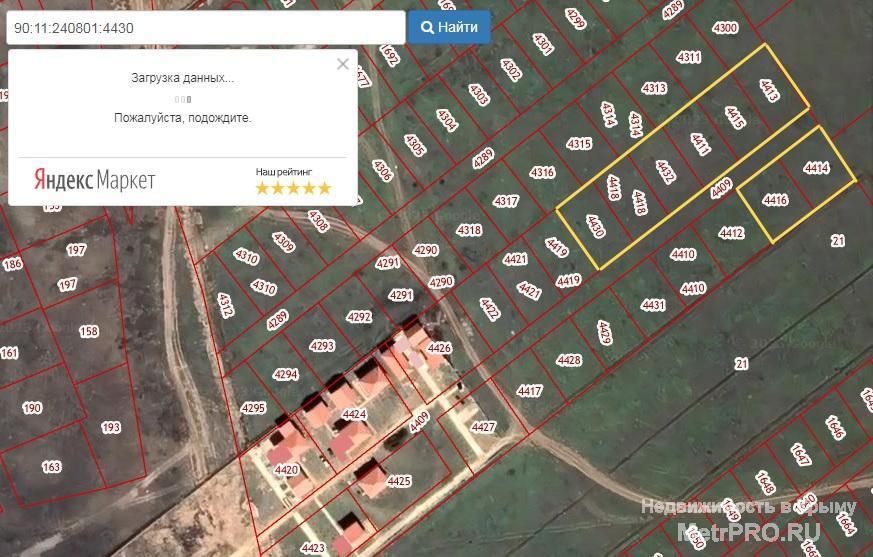Select parcel label 190
Screen dimensions: 873x557
tap(32, 408)
